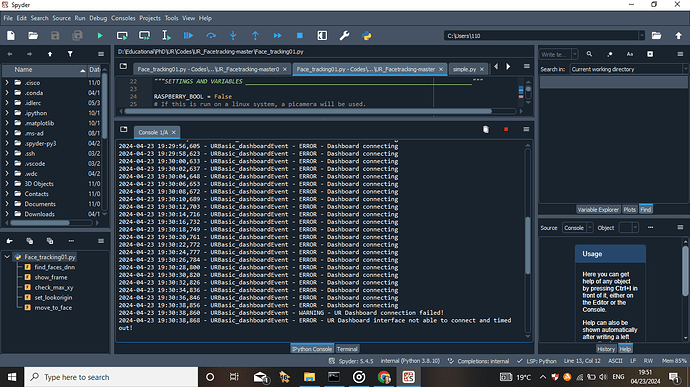Click the file explorer horizontal scrollbar
This screenshot has height=387, width=690.
tap(40, 223)
